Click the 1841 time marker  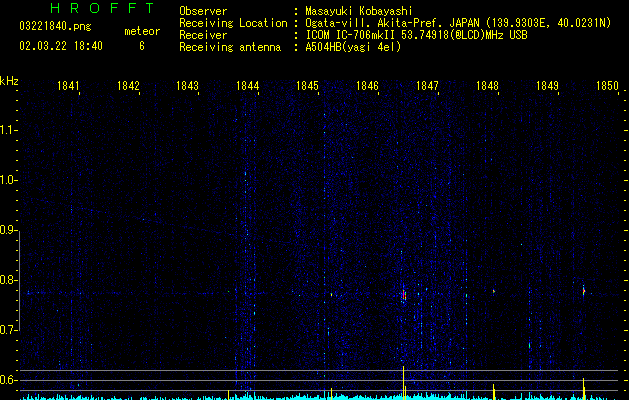(68, 86)
